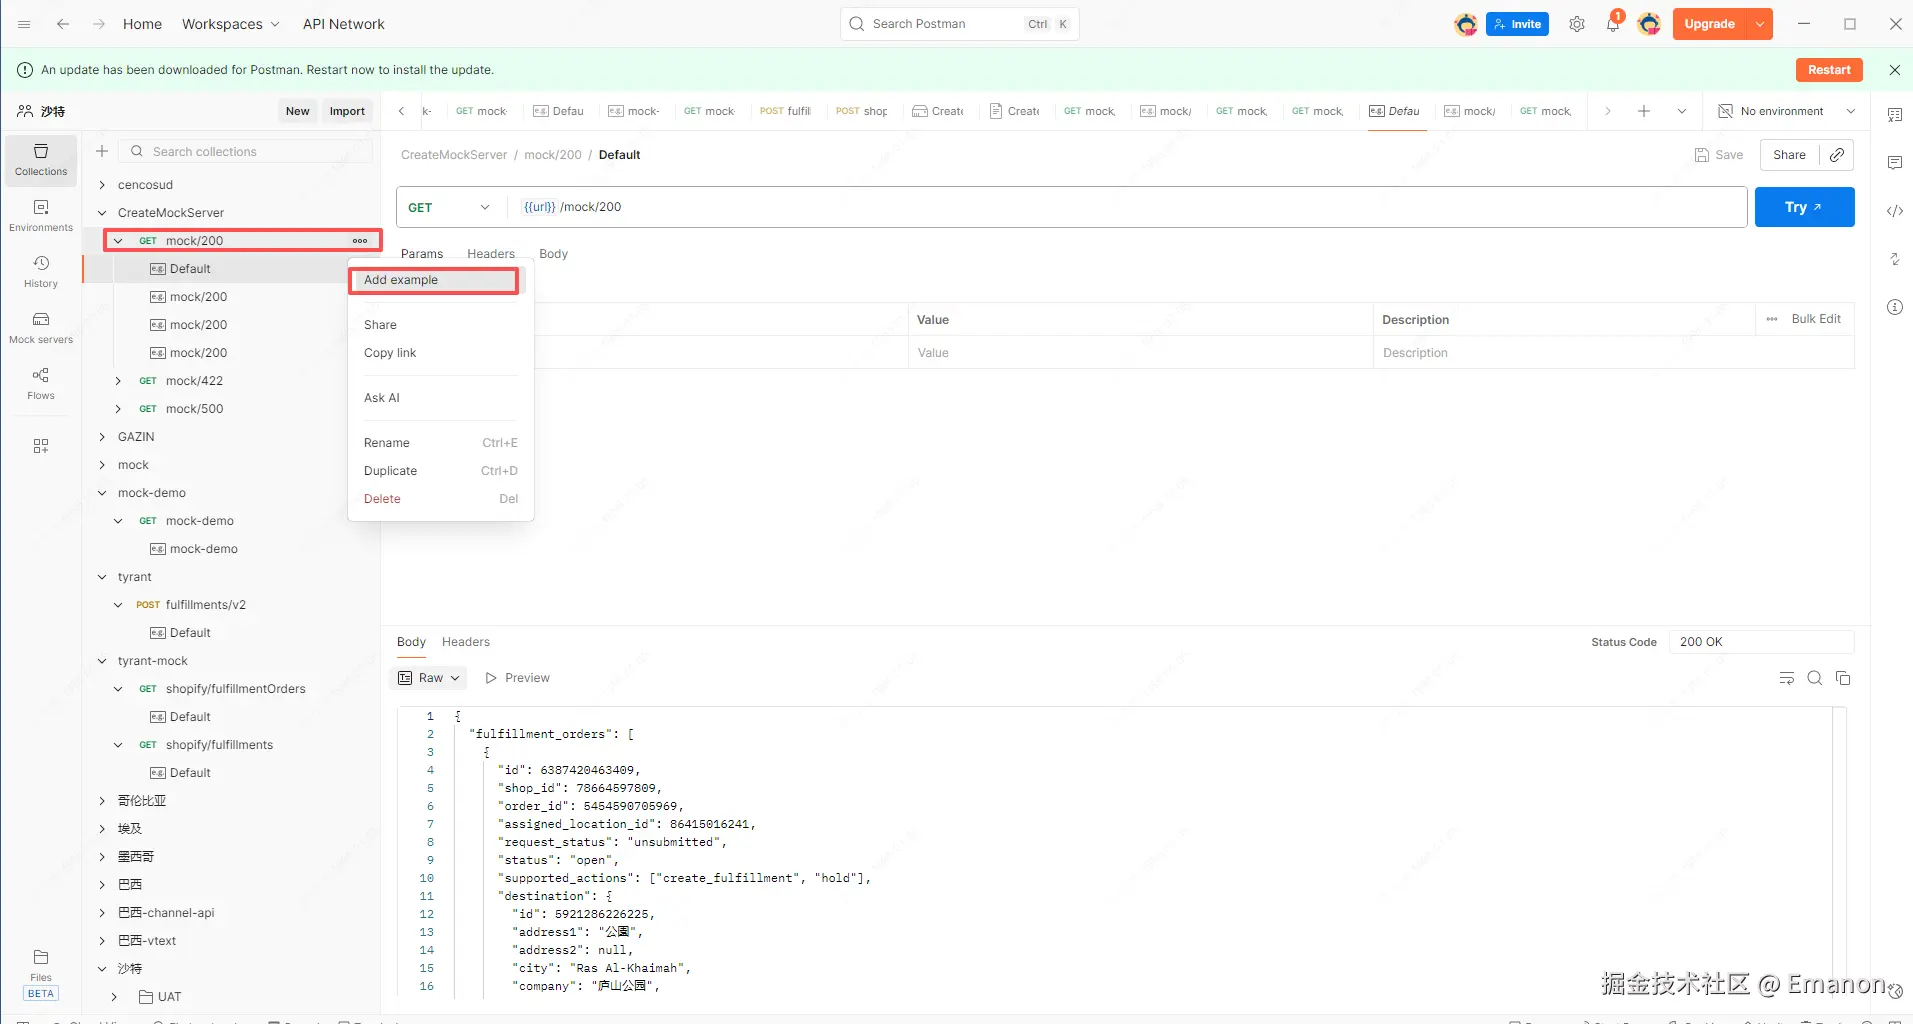The width and height of the screenshot is (1913, 1024).
Task: Click the plus icon to create collection
Action: pyautogui.click(x=102, y=151)
